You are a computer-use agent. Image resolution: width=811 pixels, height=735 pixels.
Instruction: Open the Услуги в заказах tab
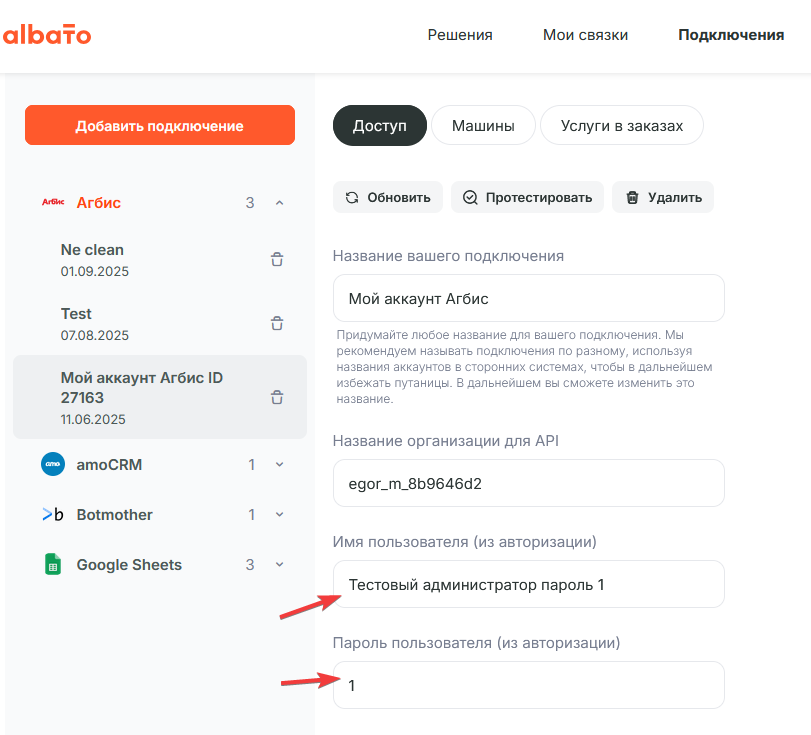click(x=622, y=126)
